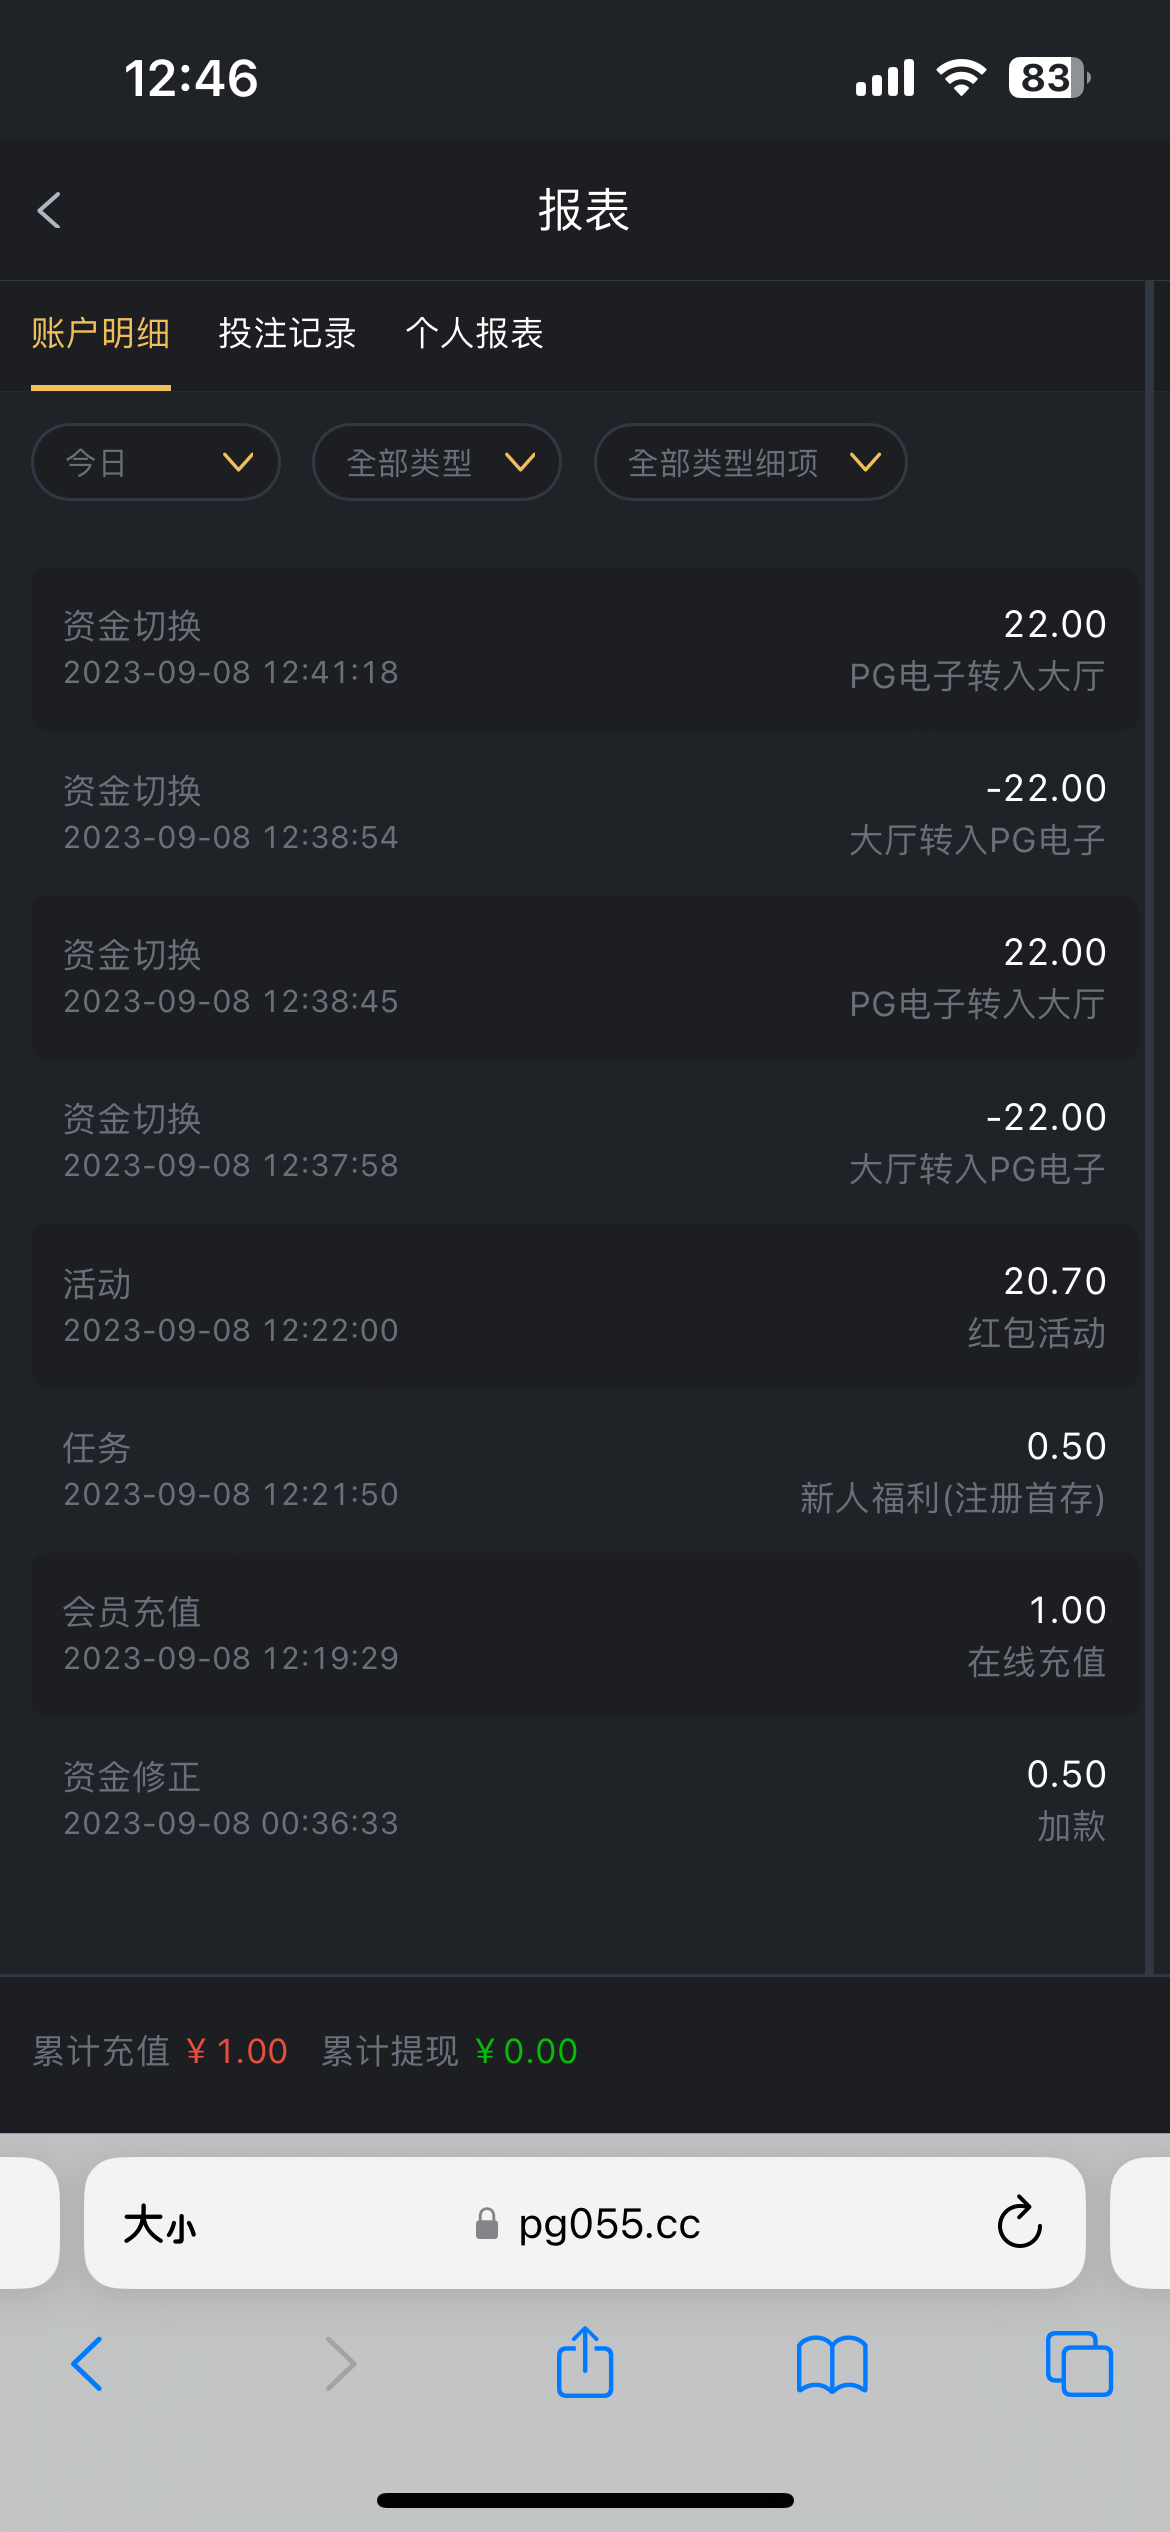Open the 资金修正 加款 0.50 entry

pyautogui.click(x=585, y=1799)
